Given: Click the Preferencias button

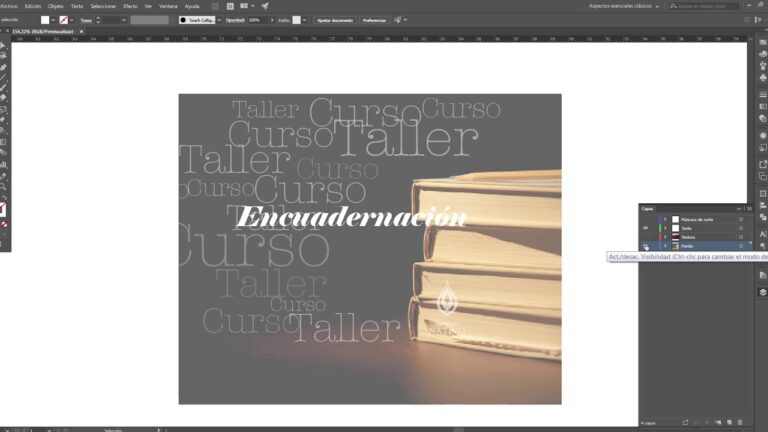Looking at the screenshot, I should 374,20.
